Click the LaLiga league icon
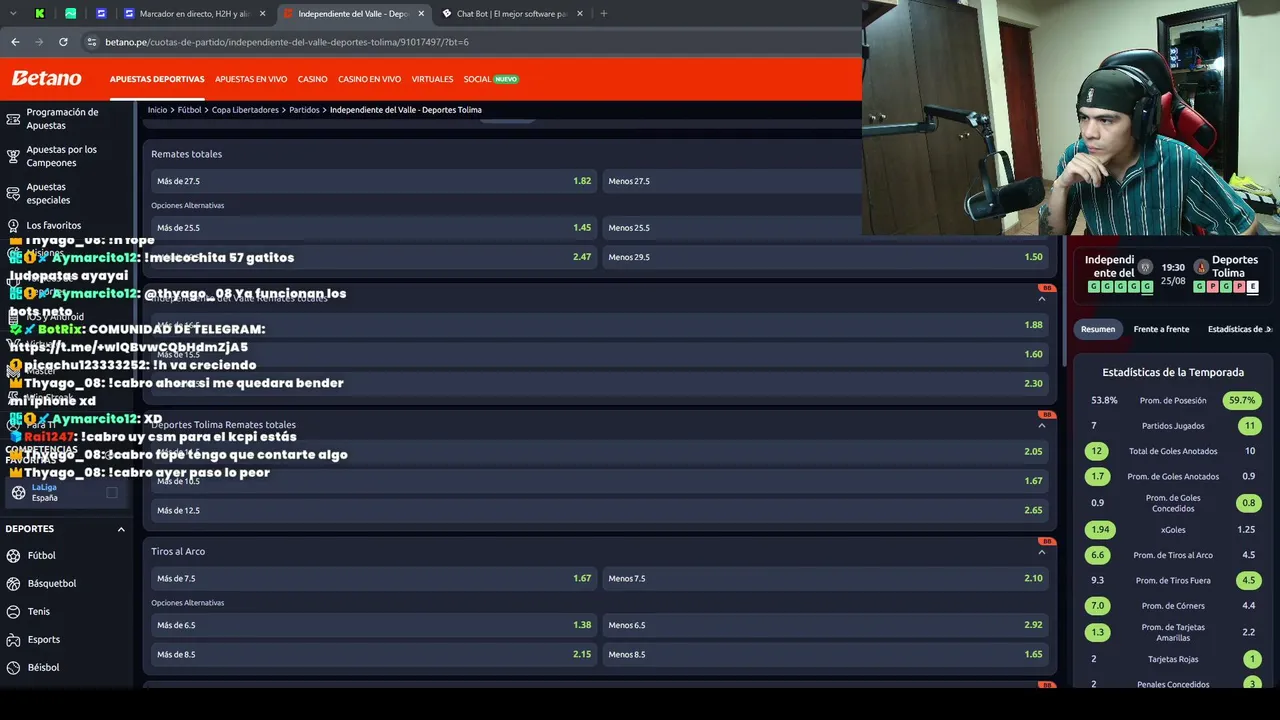 click(18, 492)
